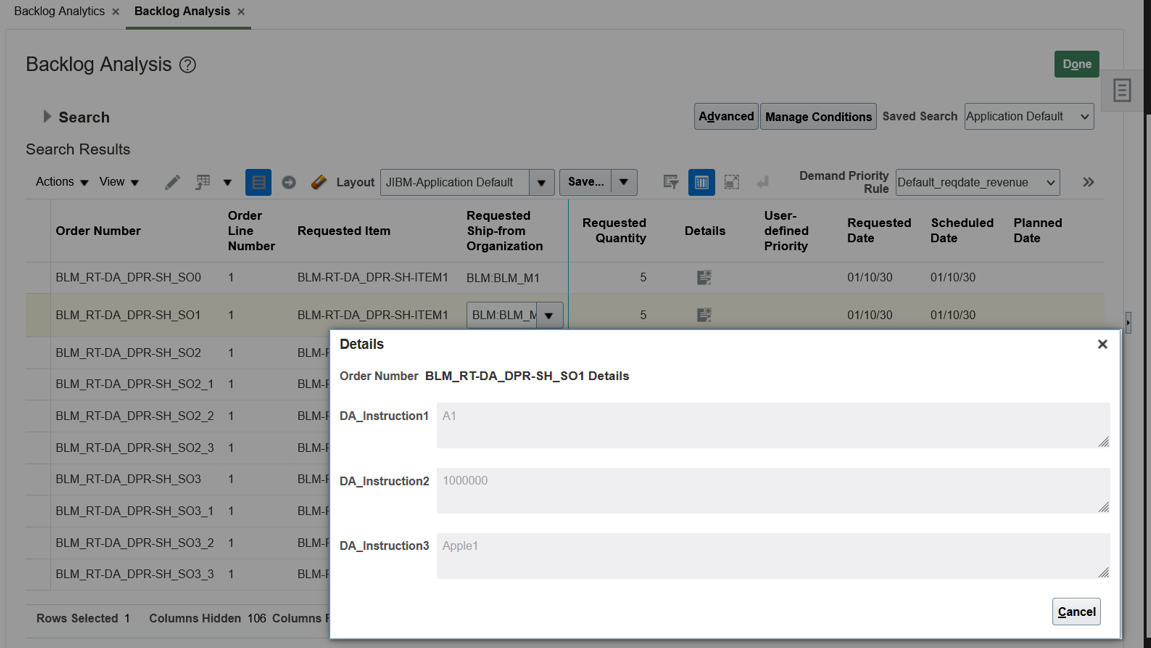This screenshot has width=1151, height=648.
Task: Open Details icon for BLM_RT-DA_DPR-SH_SO0 row
Action: point(704,277)
